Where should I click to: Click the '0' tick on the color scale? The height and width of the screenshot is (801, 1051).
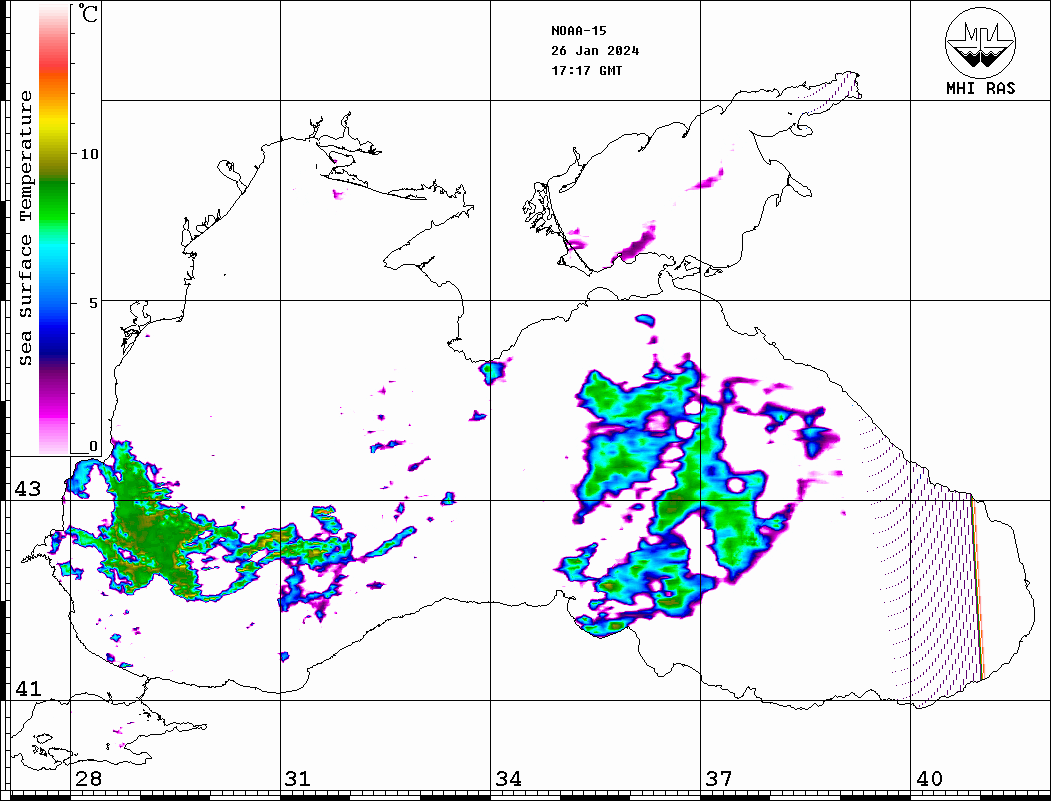click(x=93, y=446)
